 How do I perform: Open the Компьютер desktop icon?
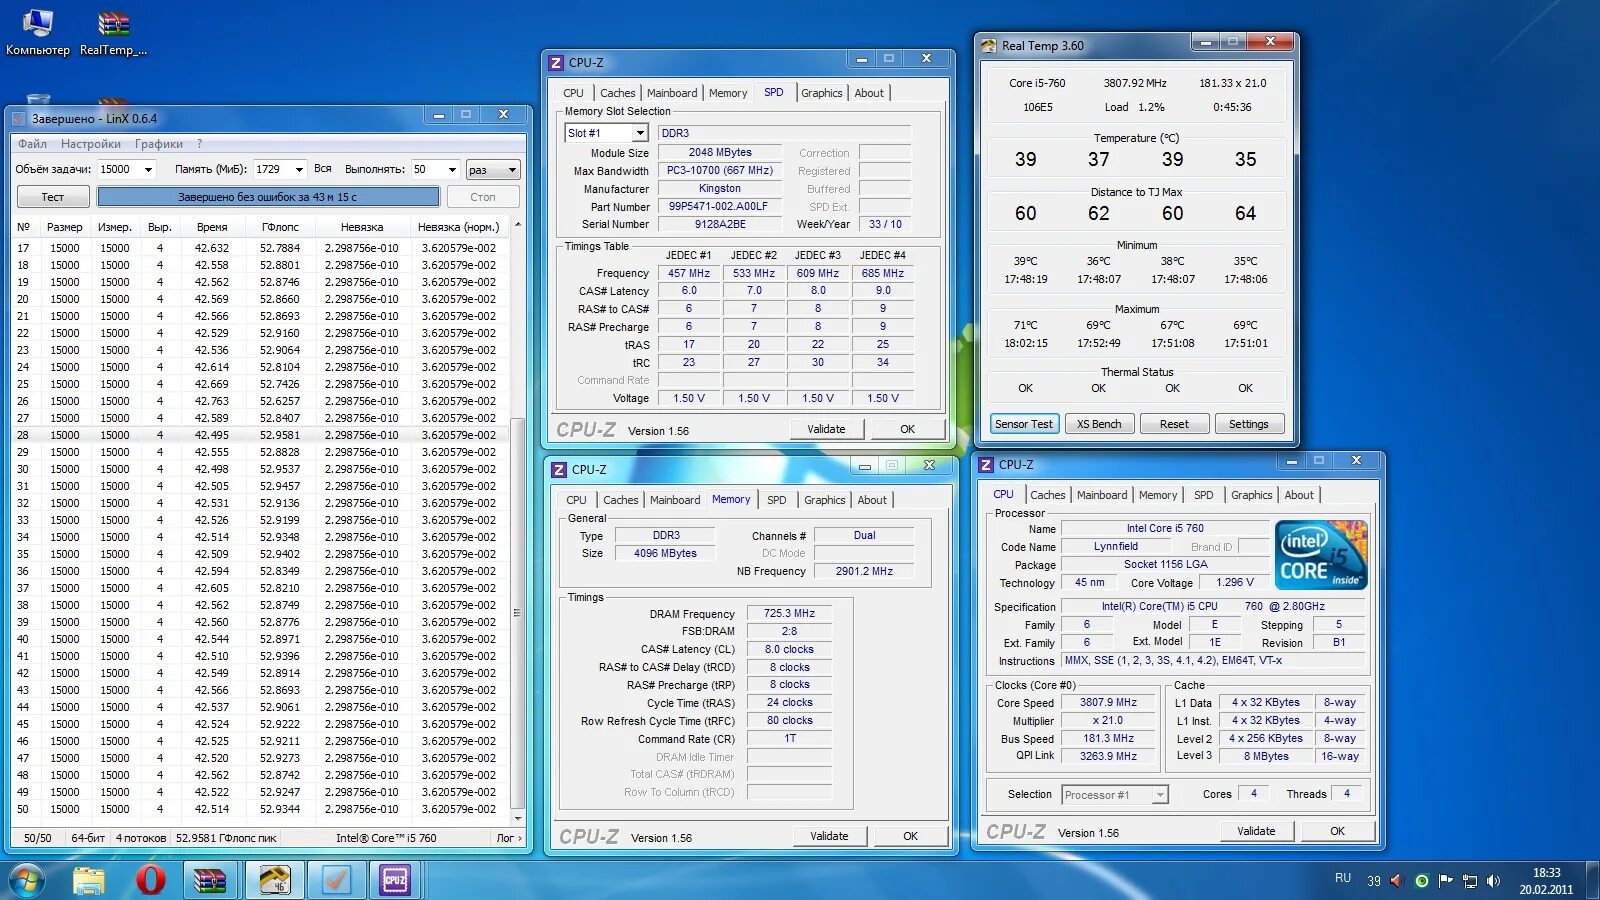37,32
